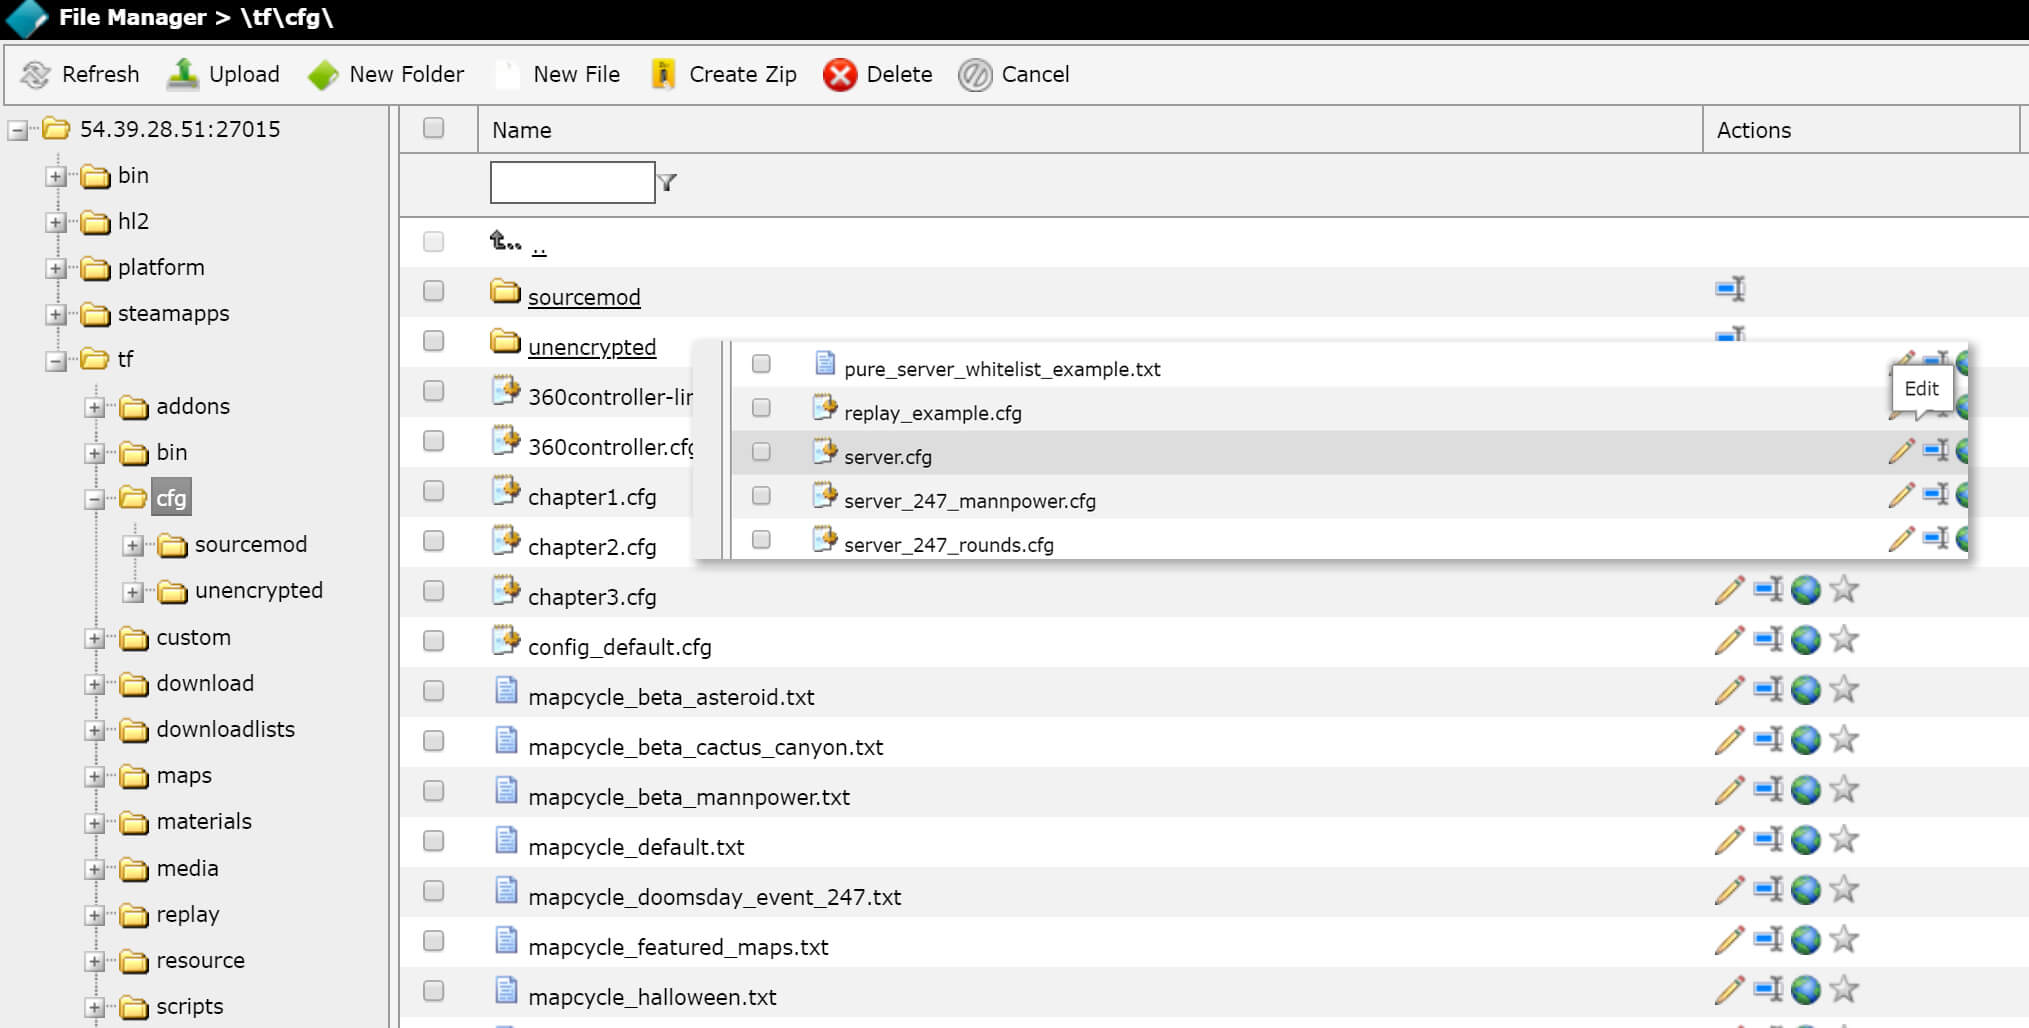Click rename icon for sourcemod folder
The image size is (2029, 1028).
coord(1730,289)
